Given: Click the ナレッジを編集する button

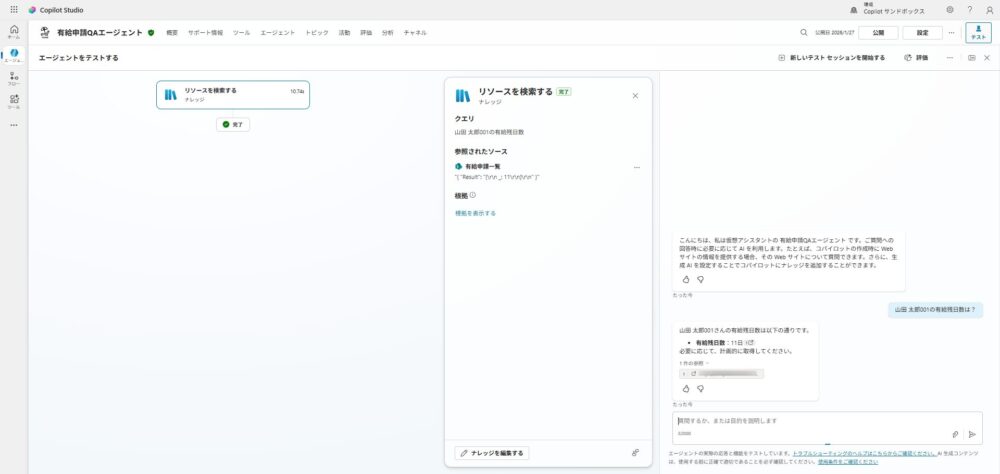Looking at the screenshot, I should 491,453.
